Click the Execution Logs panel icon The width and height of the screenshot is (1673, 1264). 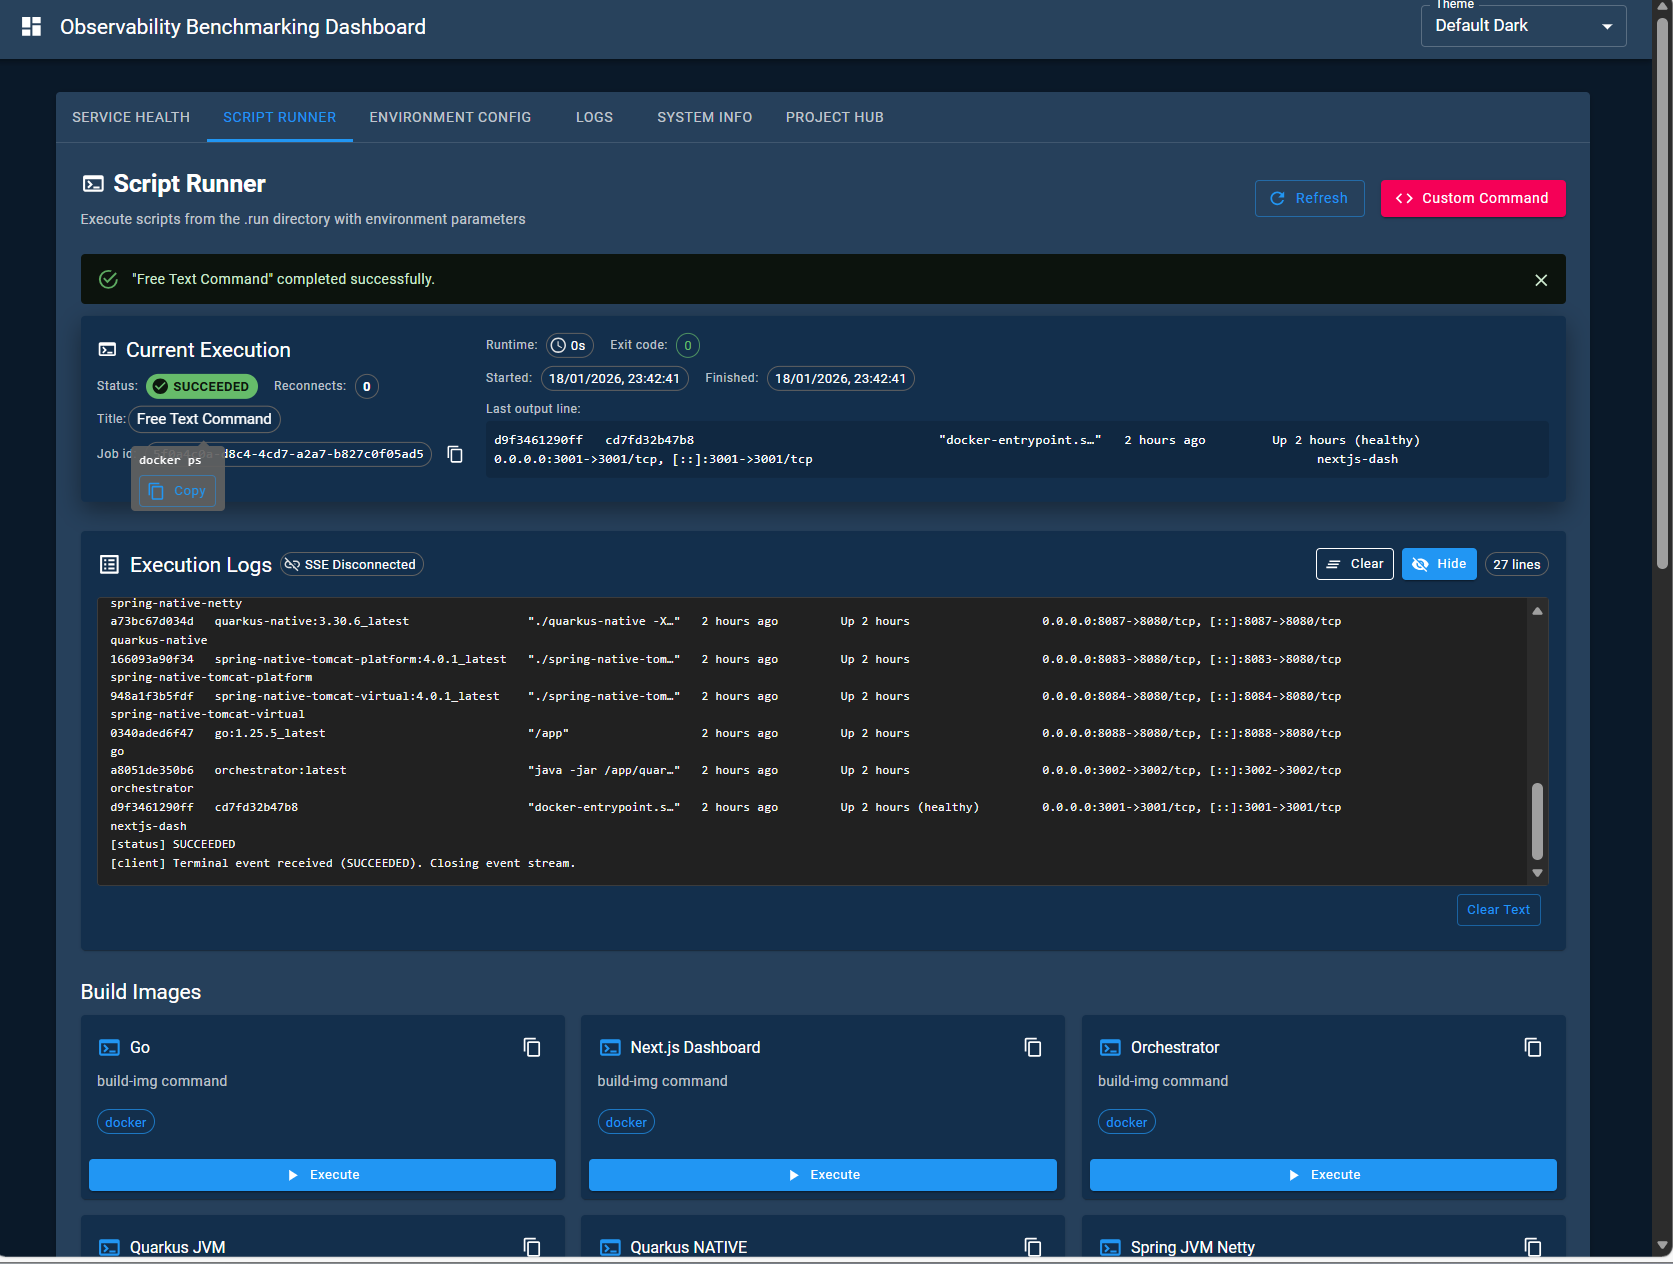108,563
